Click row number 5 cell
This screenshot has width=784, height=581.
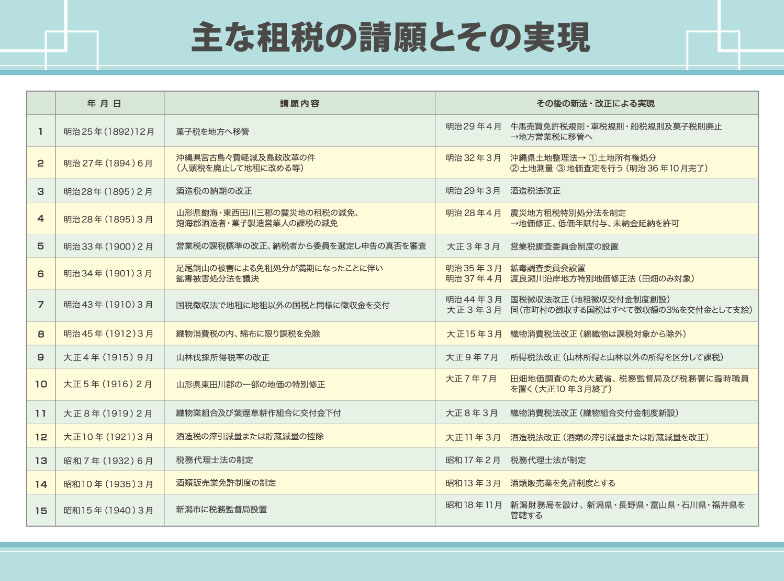(x=41, y=245)
